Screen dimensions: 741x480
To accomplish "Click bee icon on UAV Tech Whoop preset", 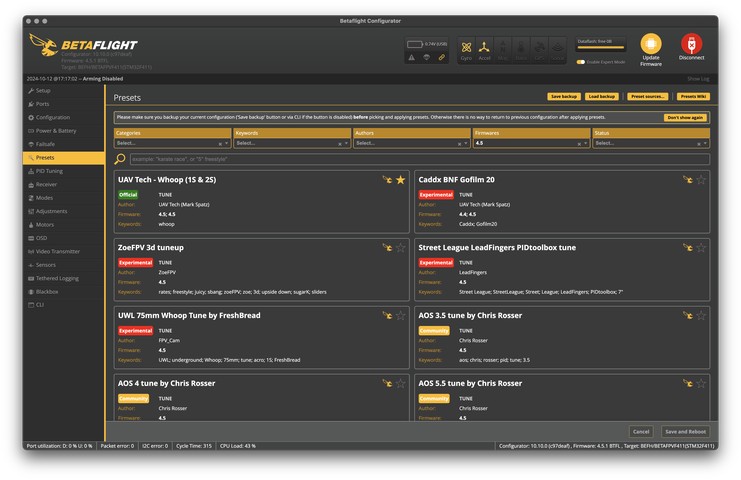I will tap(388, 180).
